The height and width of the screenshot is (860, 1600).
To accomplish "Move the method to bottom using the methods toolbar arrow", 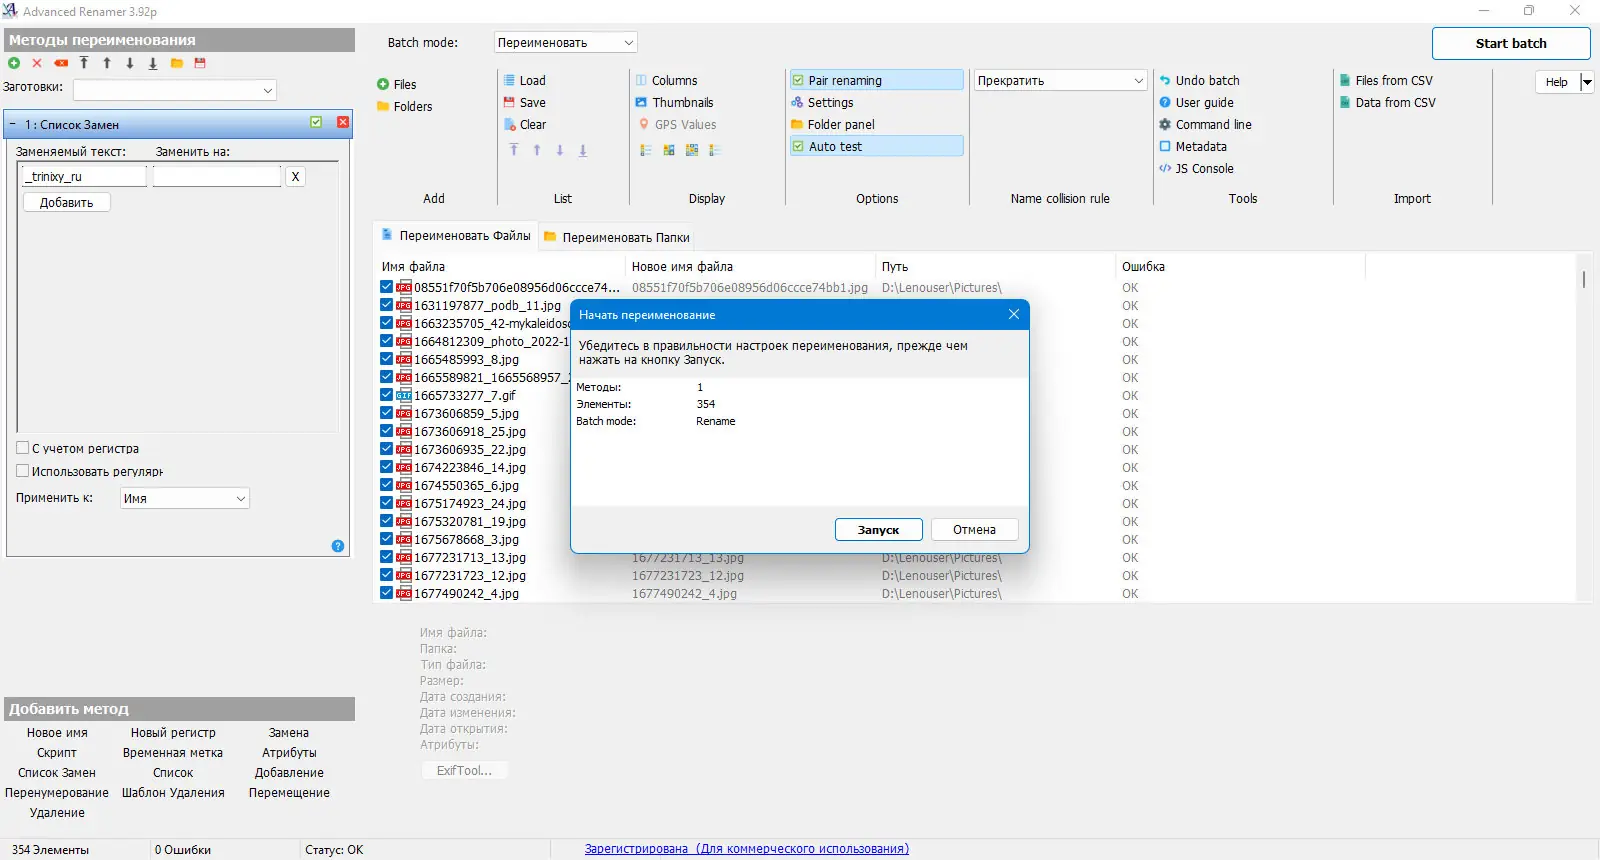I will (153, 63).
